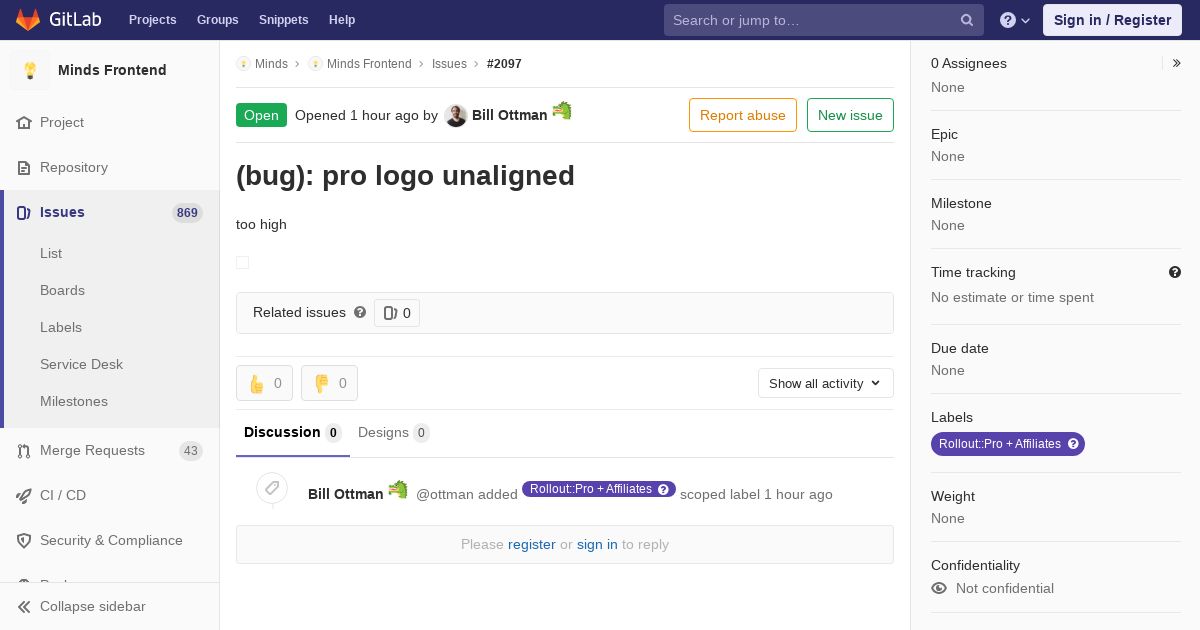Open Milestones in the sidebar

[x=74, y=401]
